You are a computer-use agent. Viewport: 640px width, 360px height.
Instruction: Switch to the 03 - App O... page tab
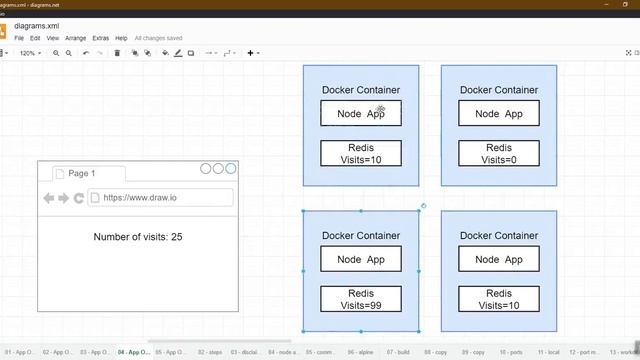(x=94, y=352)
